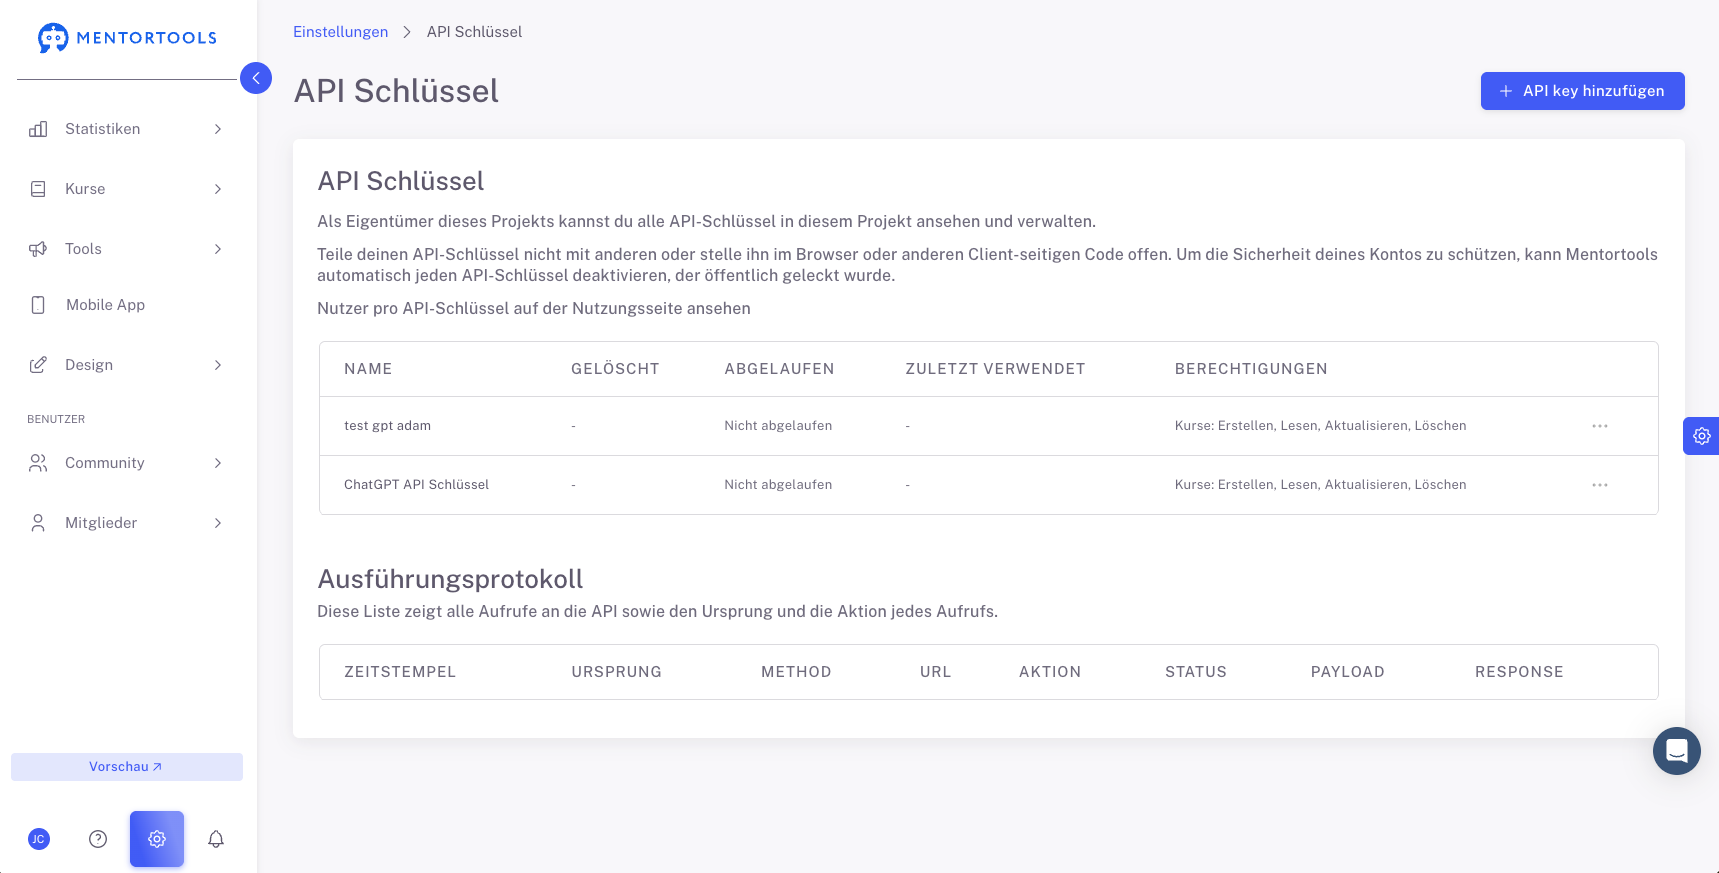
Task: Open the Community menu item
Action: pyautogui.click(x=126, y=463)
